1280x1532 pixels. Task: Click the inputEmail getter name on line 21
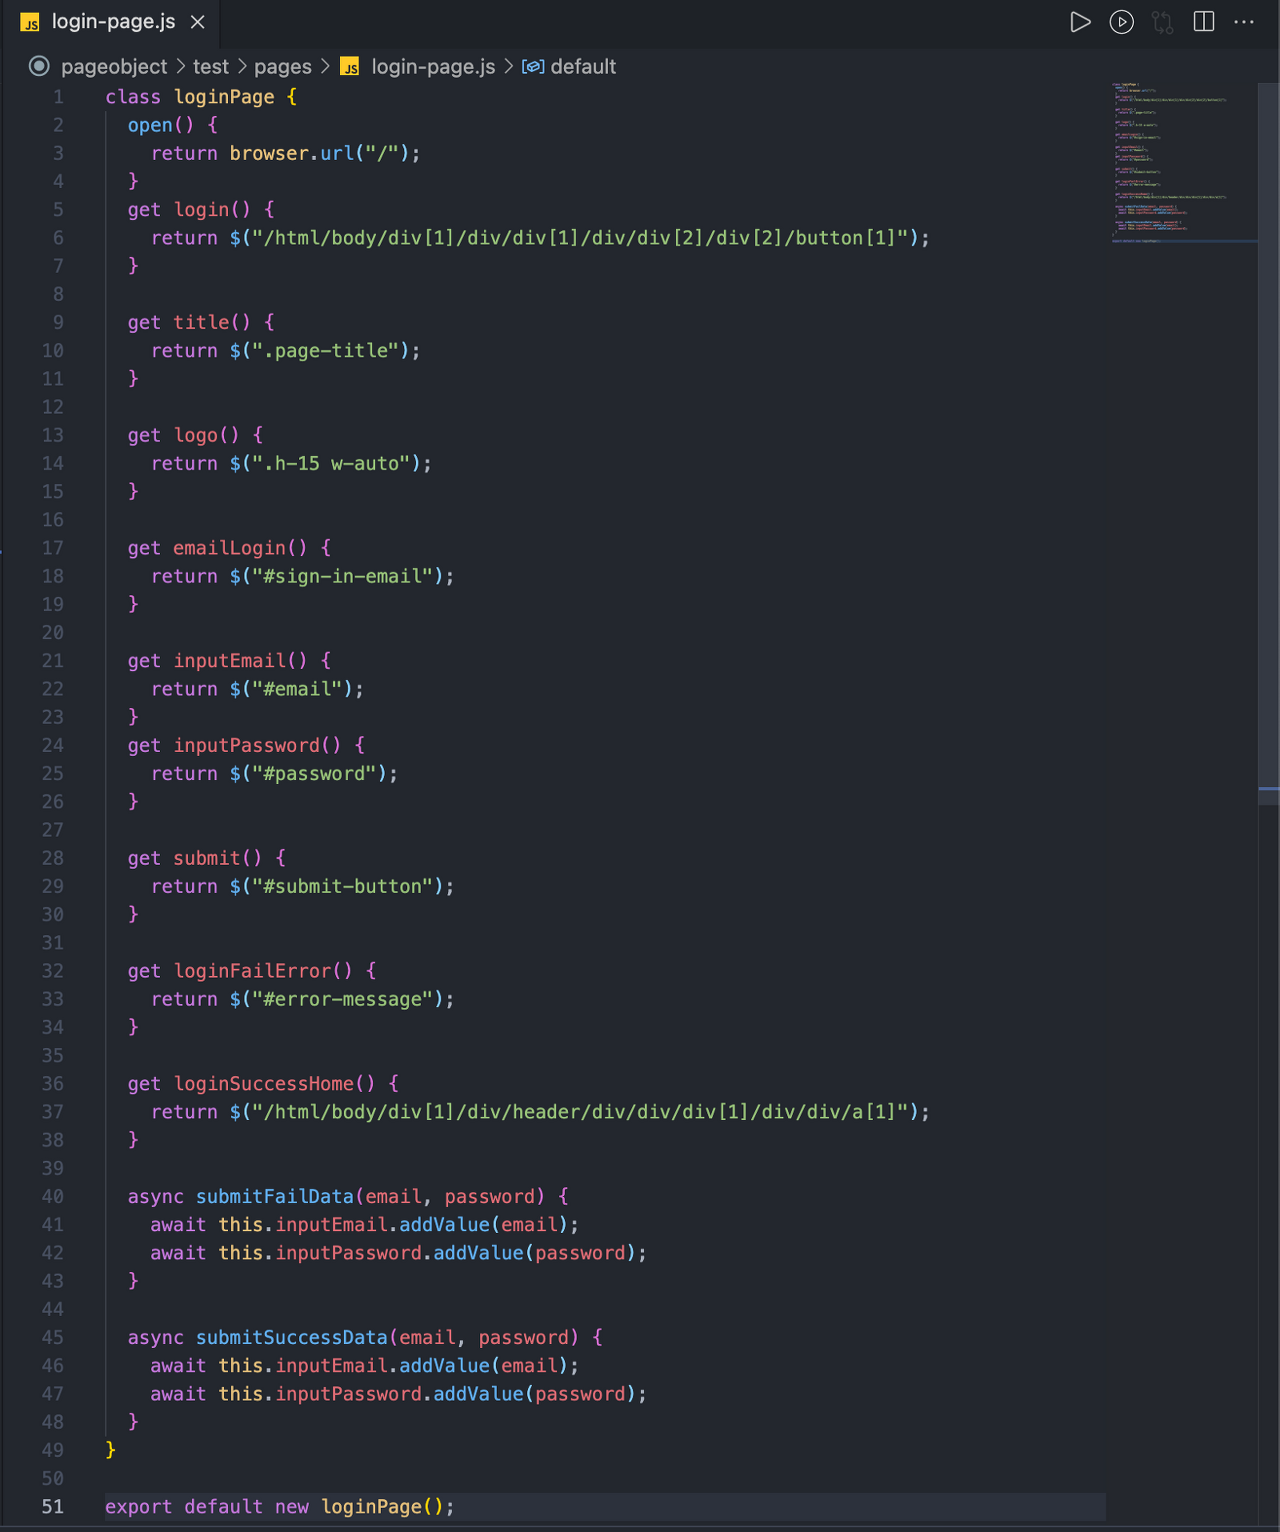click(230, 661)
